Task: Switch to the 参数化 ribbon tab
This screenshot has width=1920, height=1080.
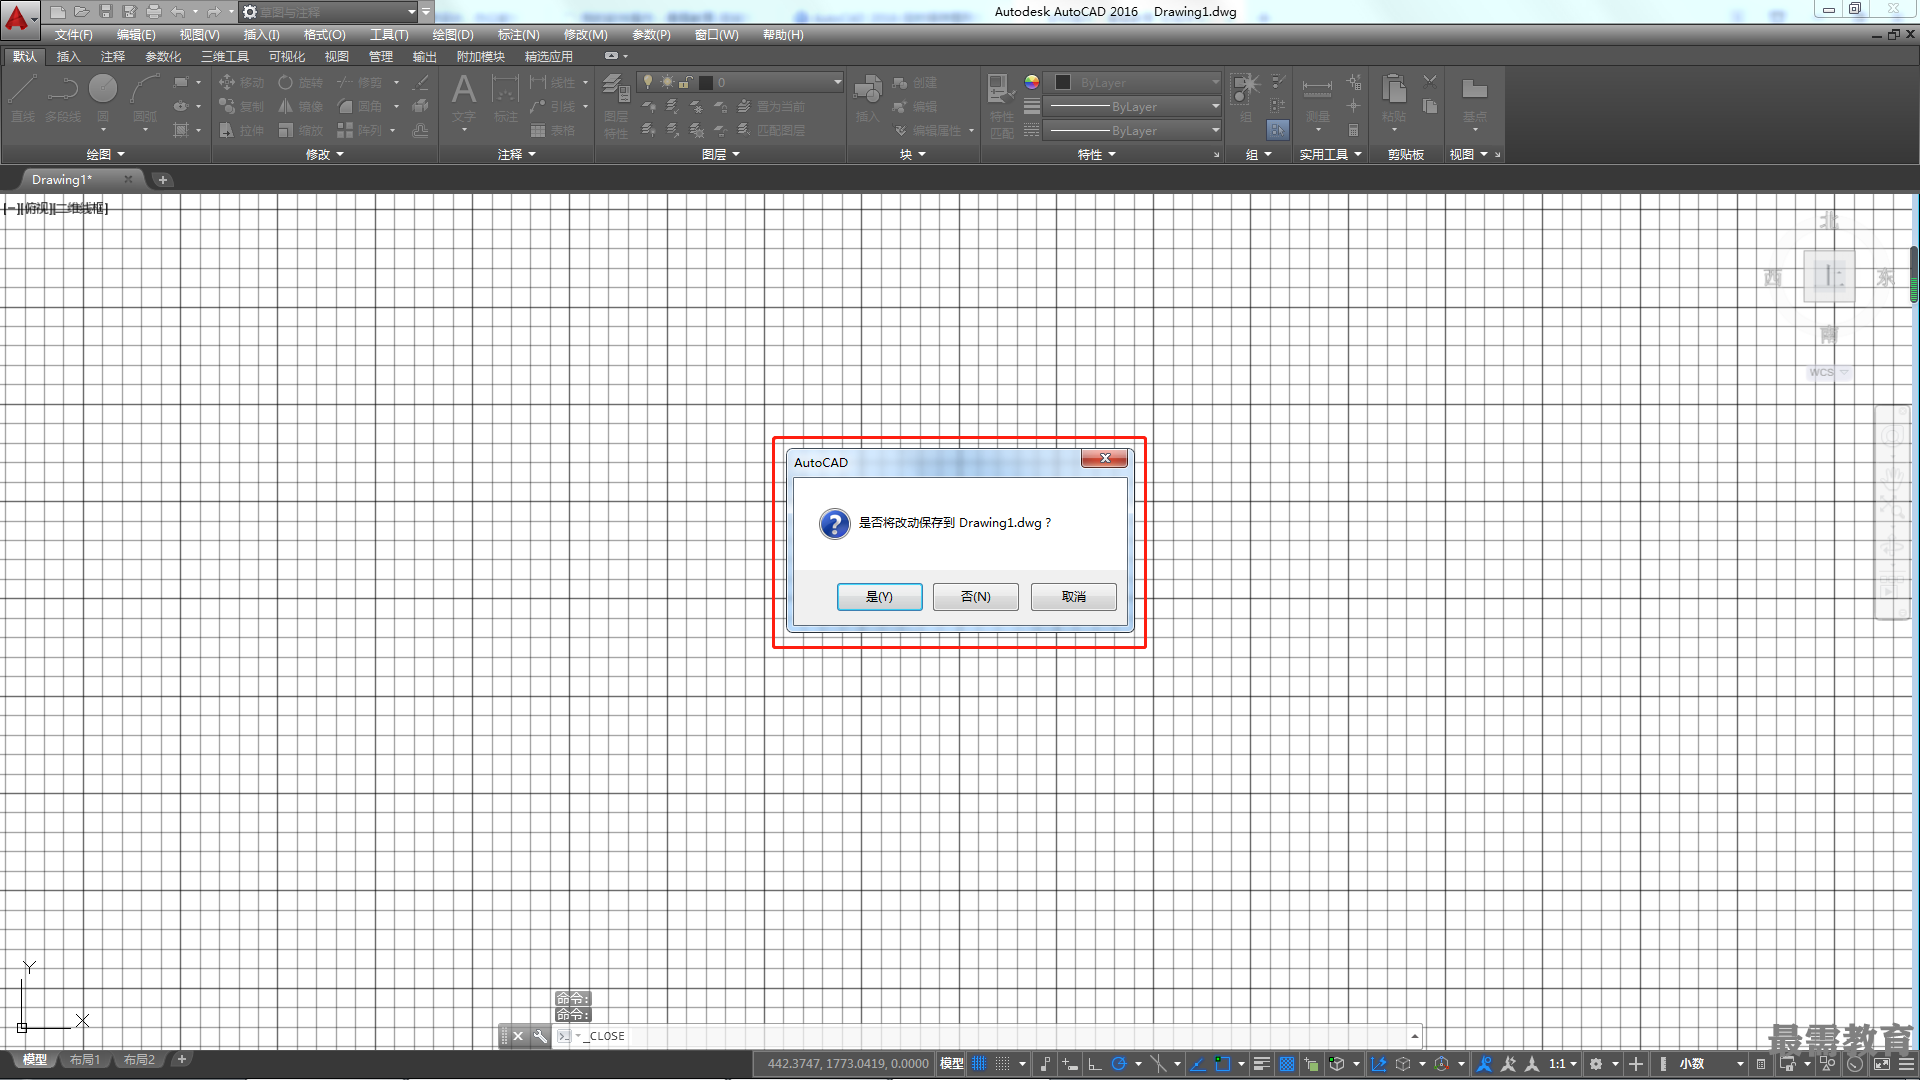Action: [163, 57]
